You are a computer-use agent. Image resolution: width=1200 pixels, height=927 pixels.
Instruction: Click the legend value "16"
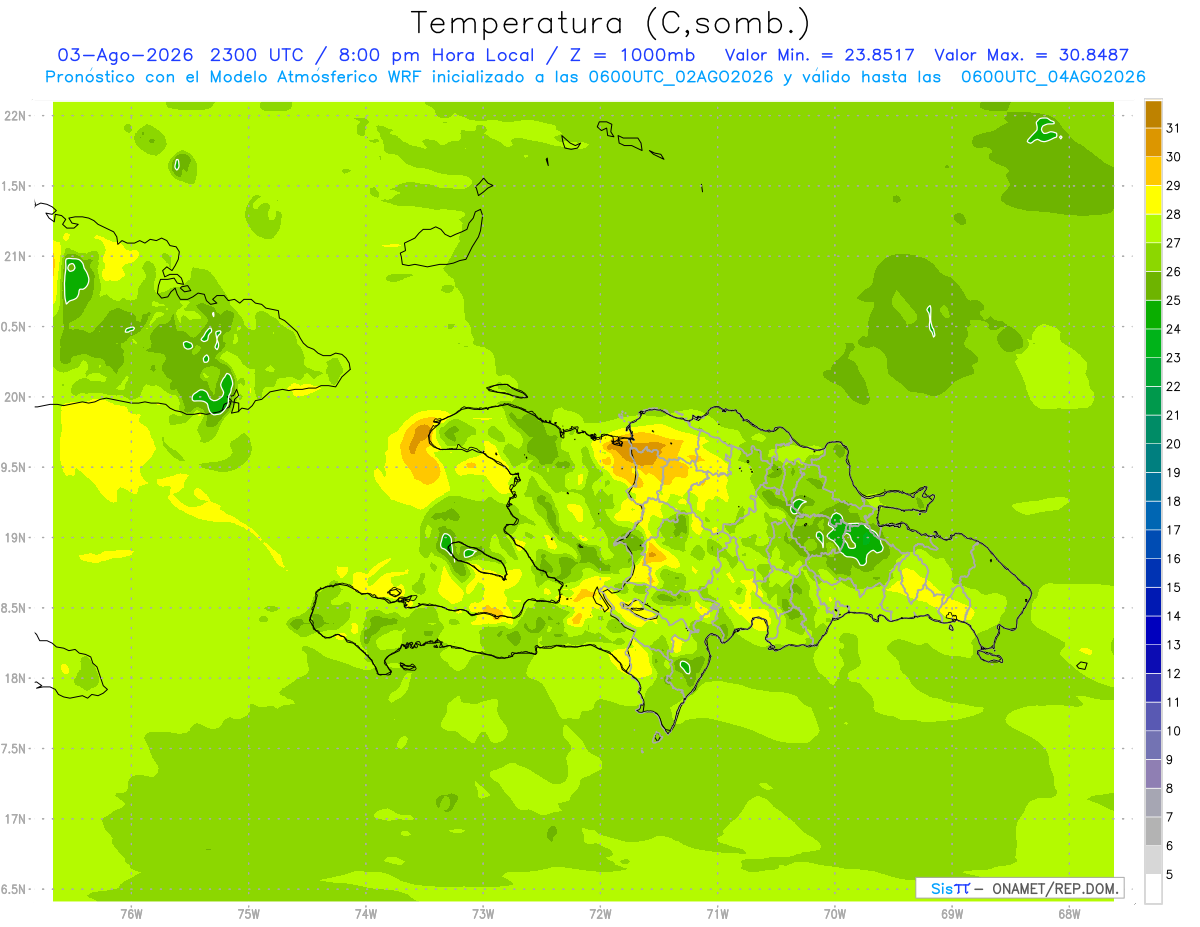point(1174,559)
